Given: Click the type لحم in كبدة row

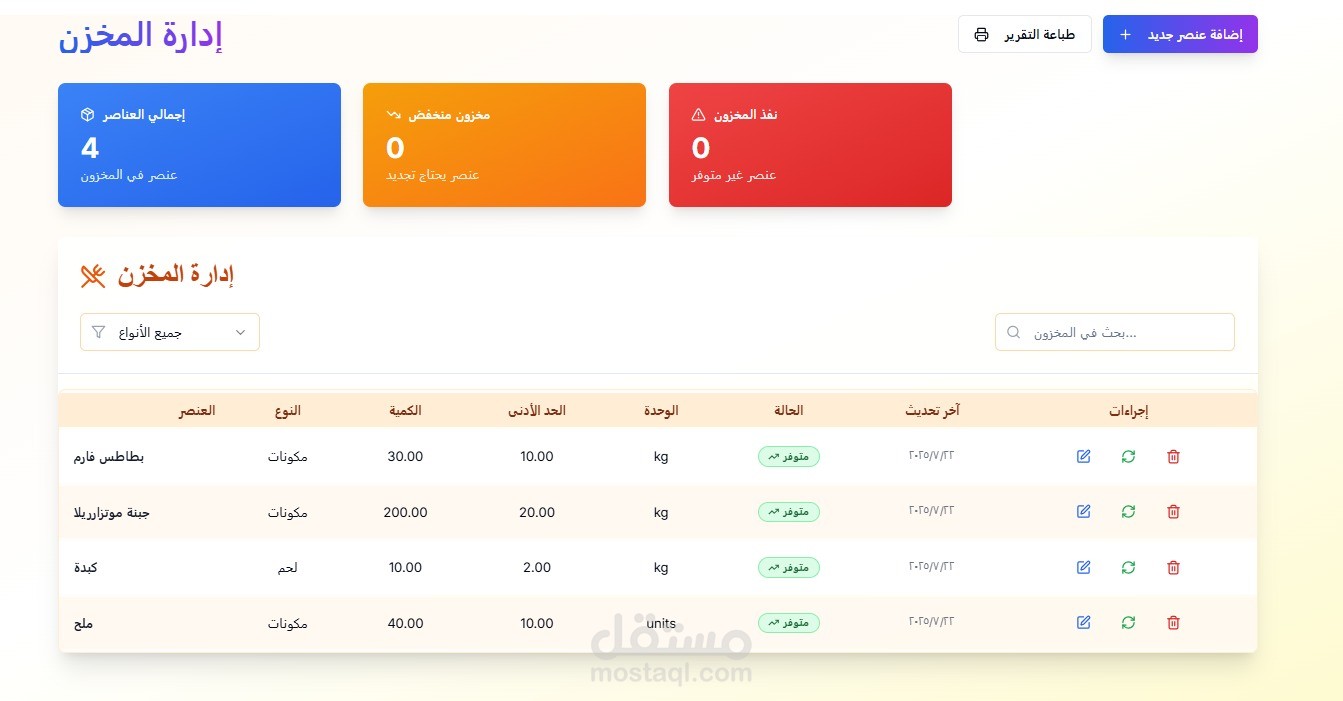Looking at the screenshot, I should [287, 568].
